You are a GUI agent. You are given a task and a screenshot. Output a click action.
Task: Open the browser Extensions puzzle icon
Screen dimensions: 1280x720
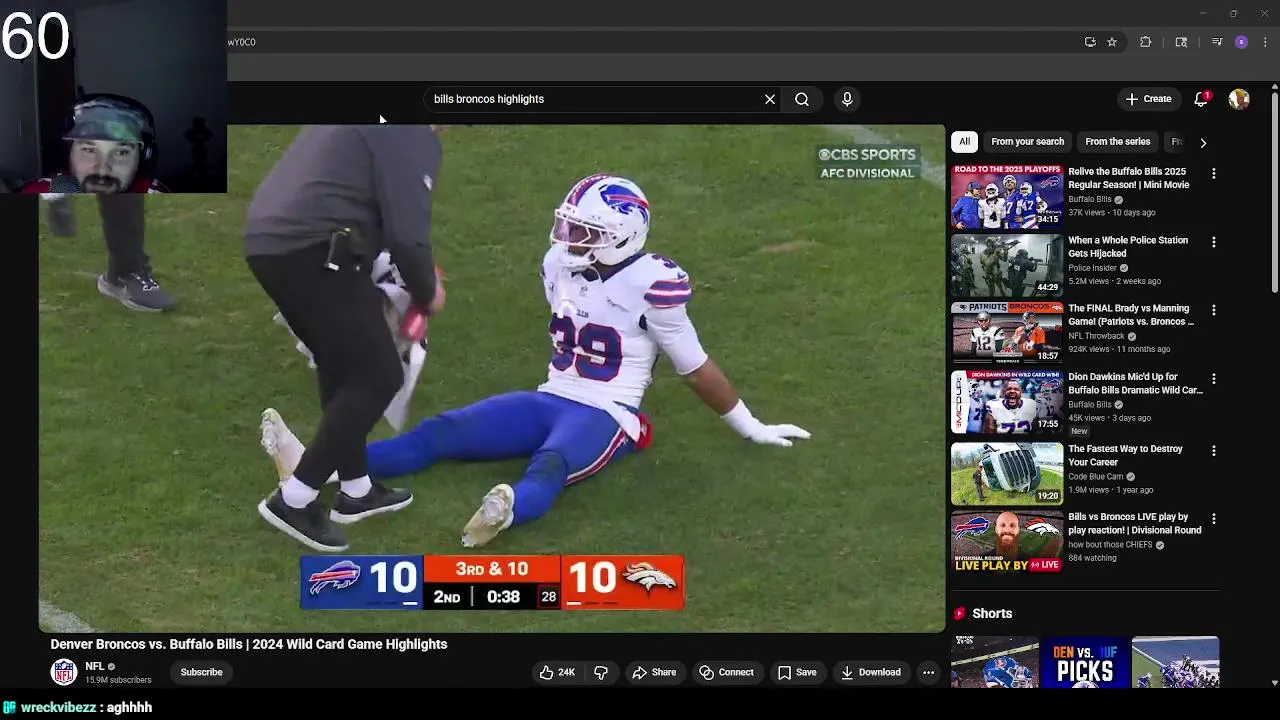point(1145,42)
